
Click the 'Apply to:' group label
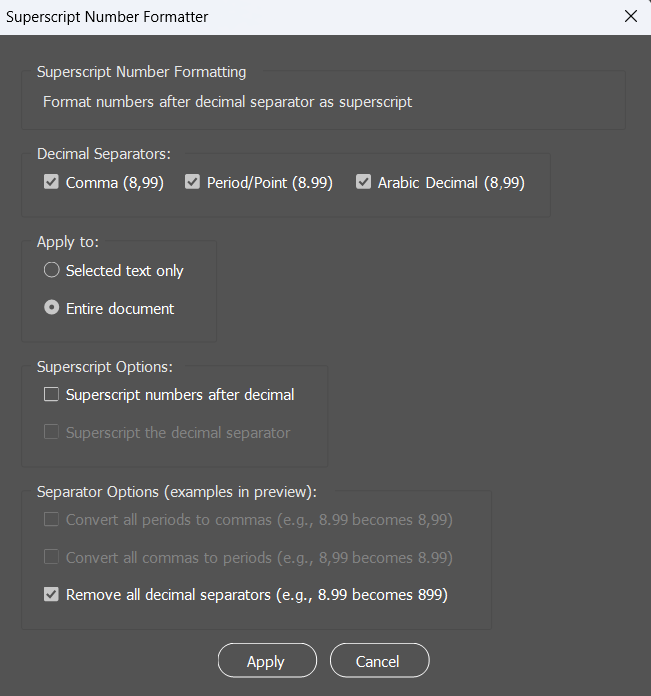click(68, 242)
